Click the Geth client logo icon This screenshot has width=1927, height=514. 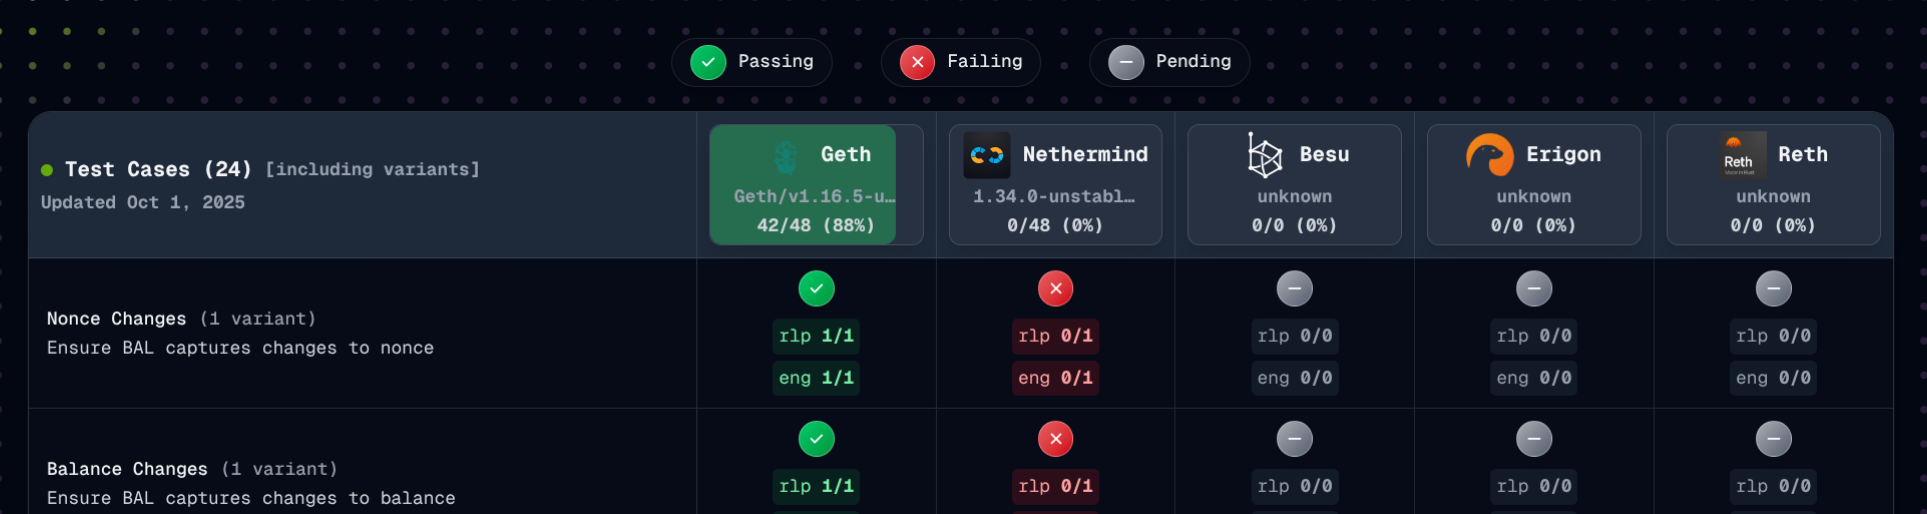pos(787,155)
